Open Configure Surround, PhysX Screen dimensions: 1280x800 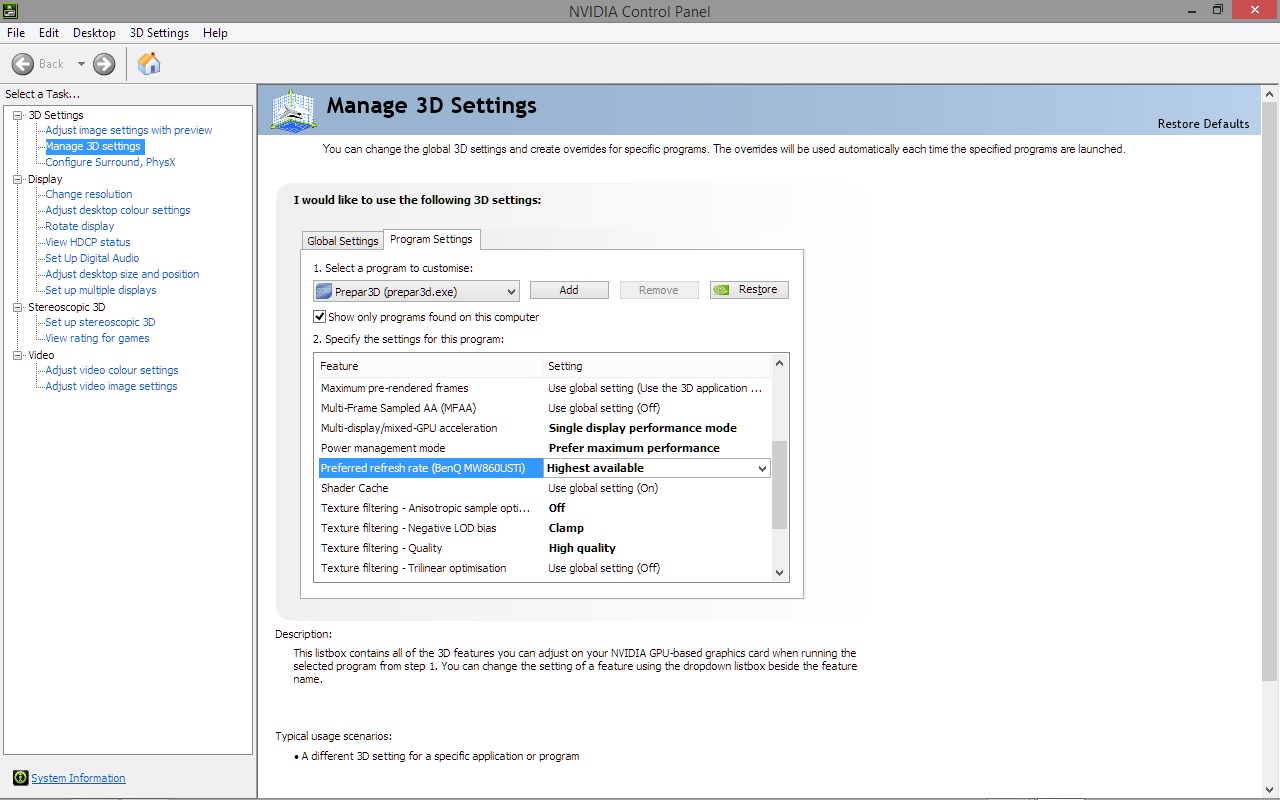(110, 162)
